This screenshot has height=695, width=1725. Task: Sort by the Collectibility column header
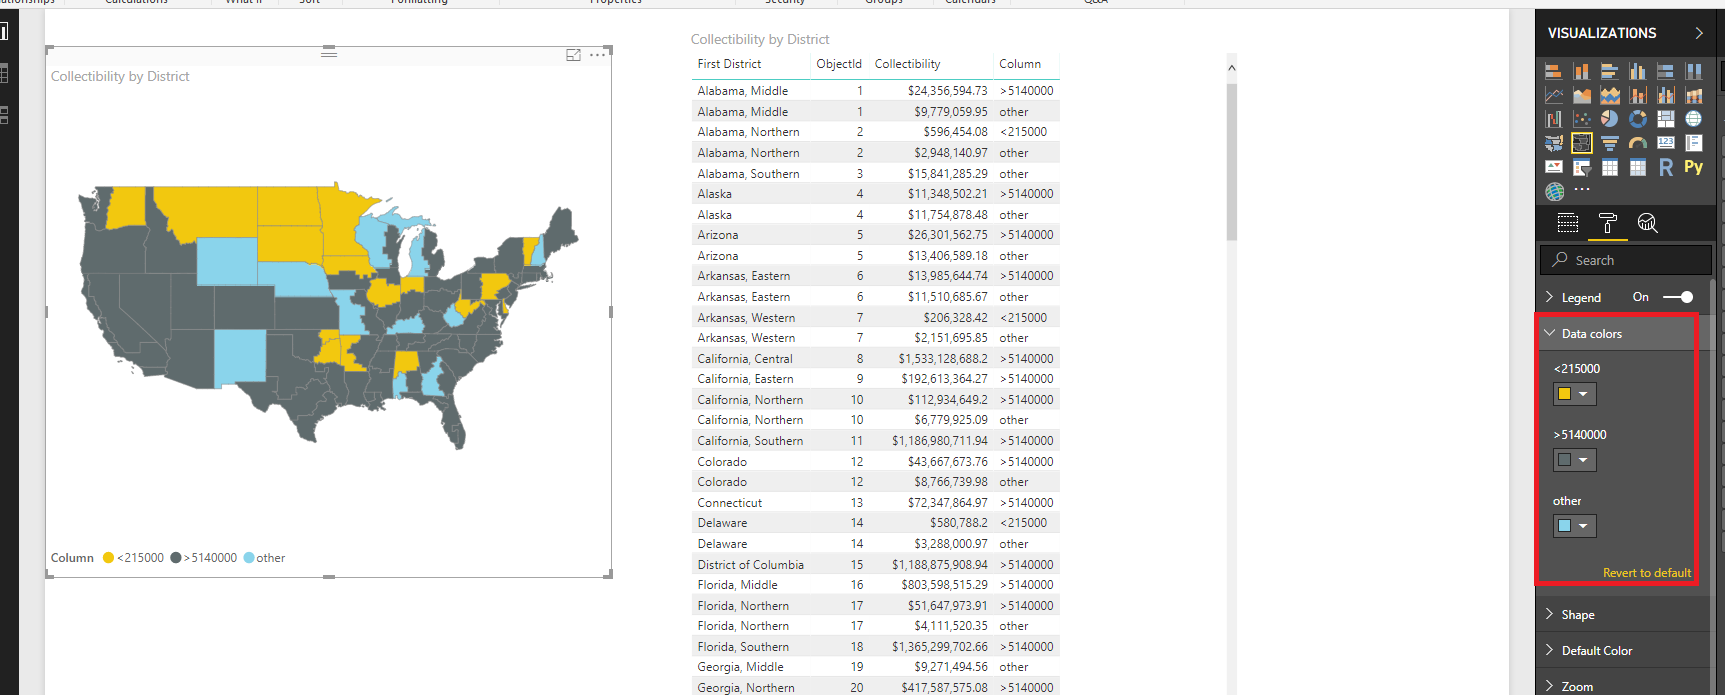coord(907,64)
